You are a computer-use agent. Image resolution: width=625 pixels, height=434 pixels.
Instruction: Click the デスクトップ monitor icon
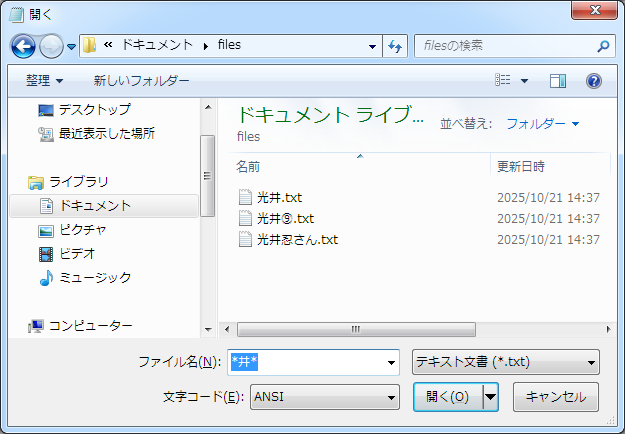(x=46, y=110)
